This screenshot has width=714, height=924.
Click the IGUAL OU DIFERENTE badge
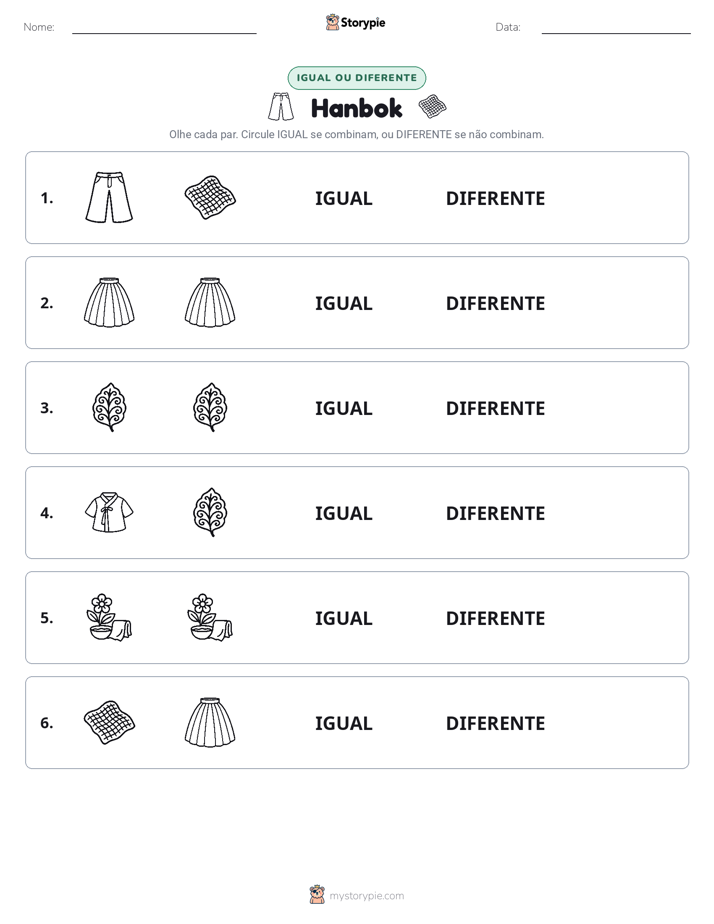[356, 78]
